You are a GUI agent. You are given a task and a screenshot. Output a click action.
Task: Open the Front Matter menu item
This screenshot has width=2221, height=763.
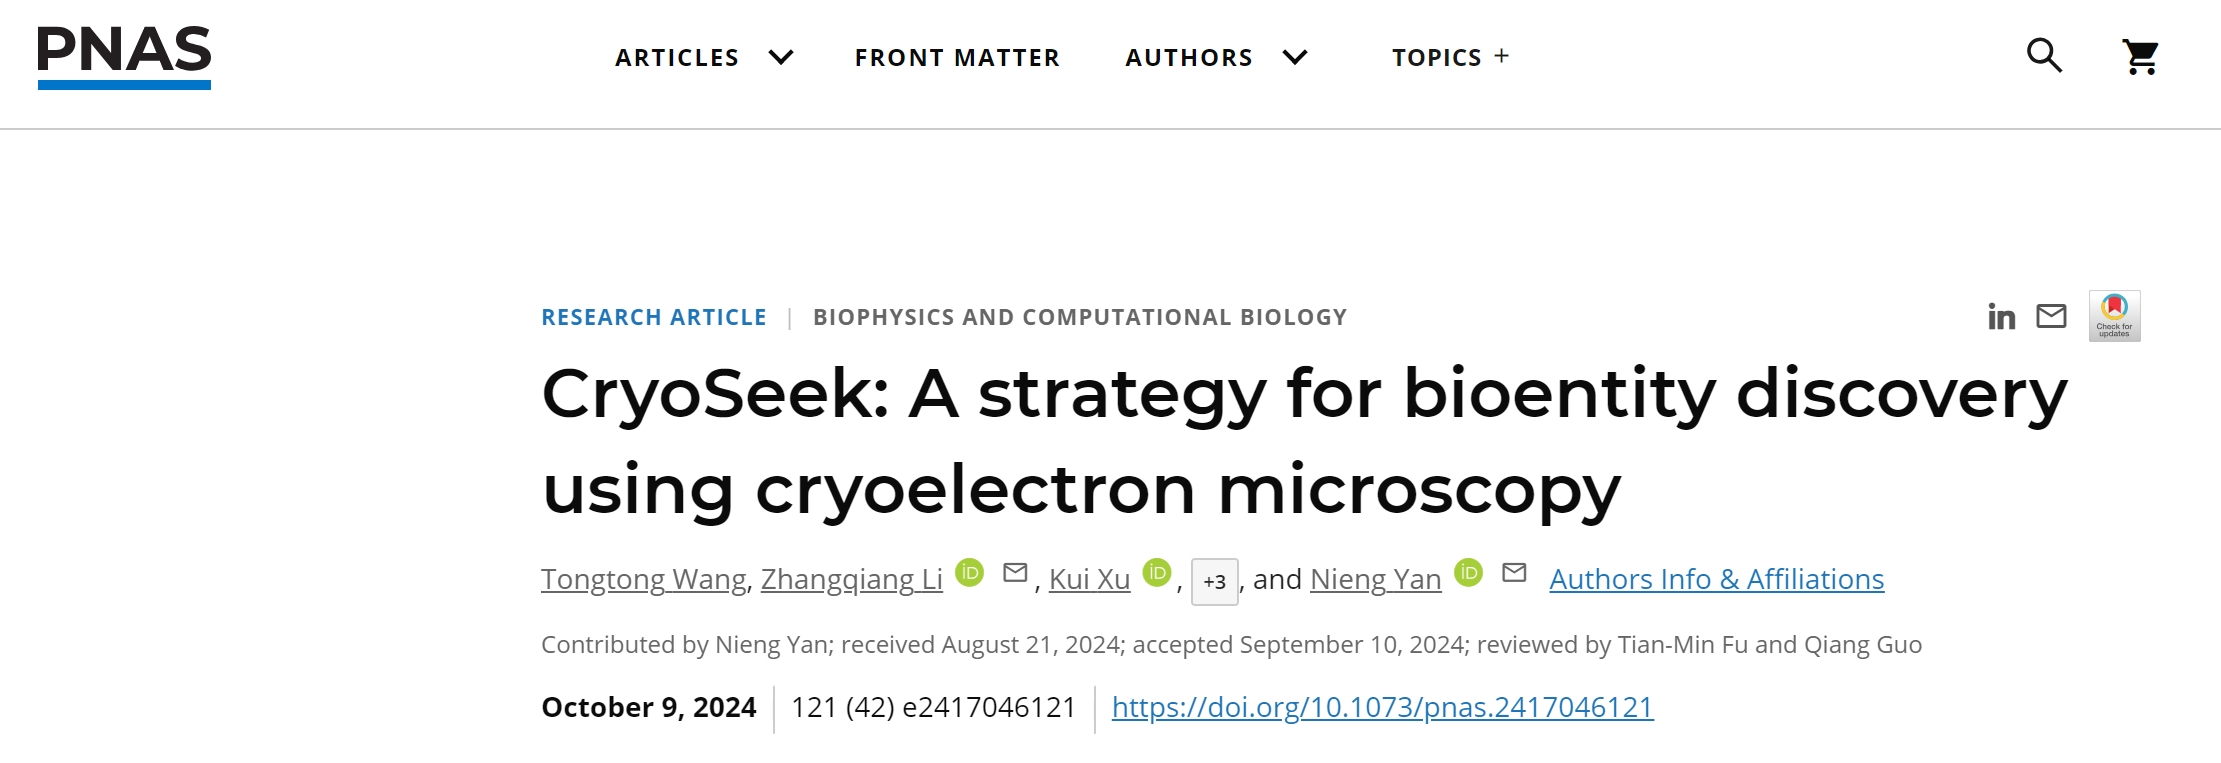click(x=957, y=58)
